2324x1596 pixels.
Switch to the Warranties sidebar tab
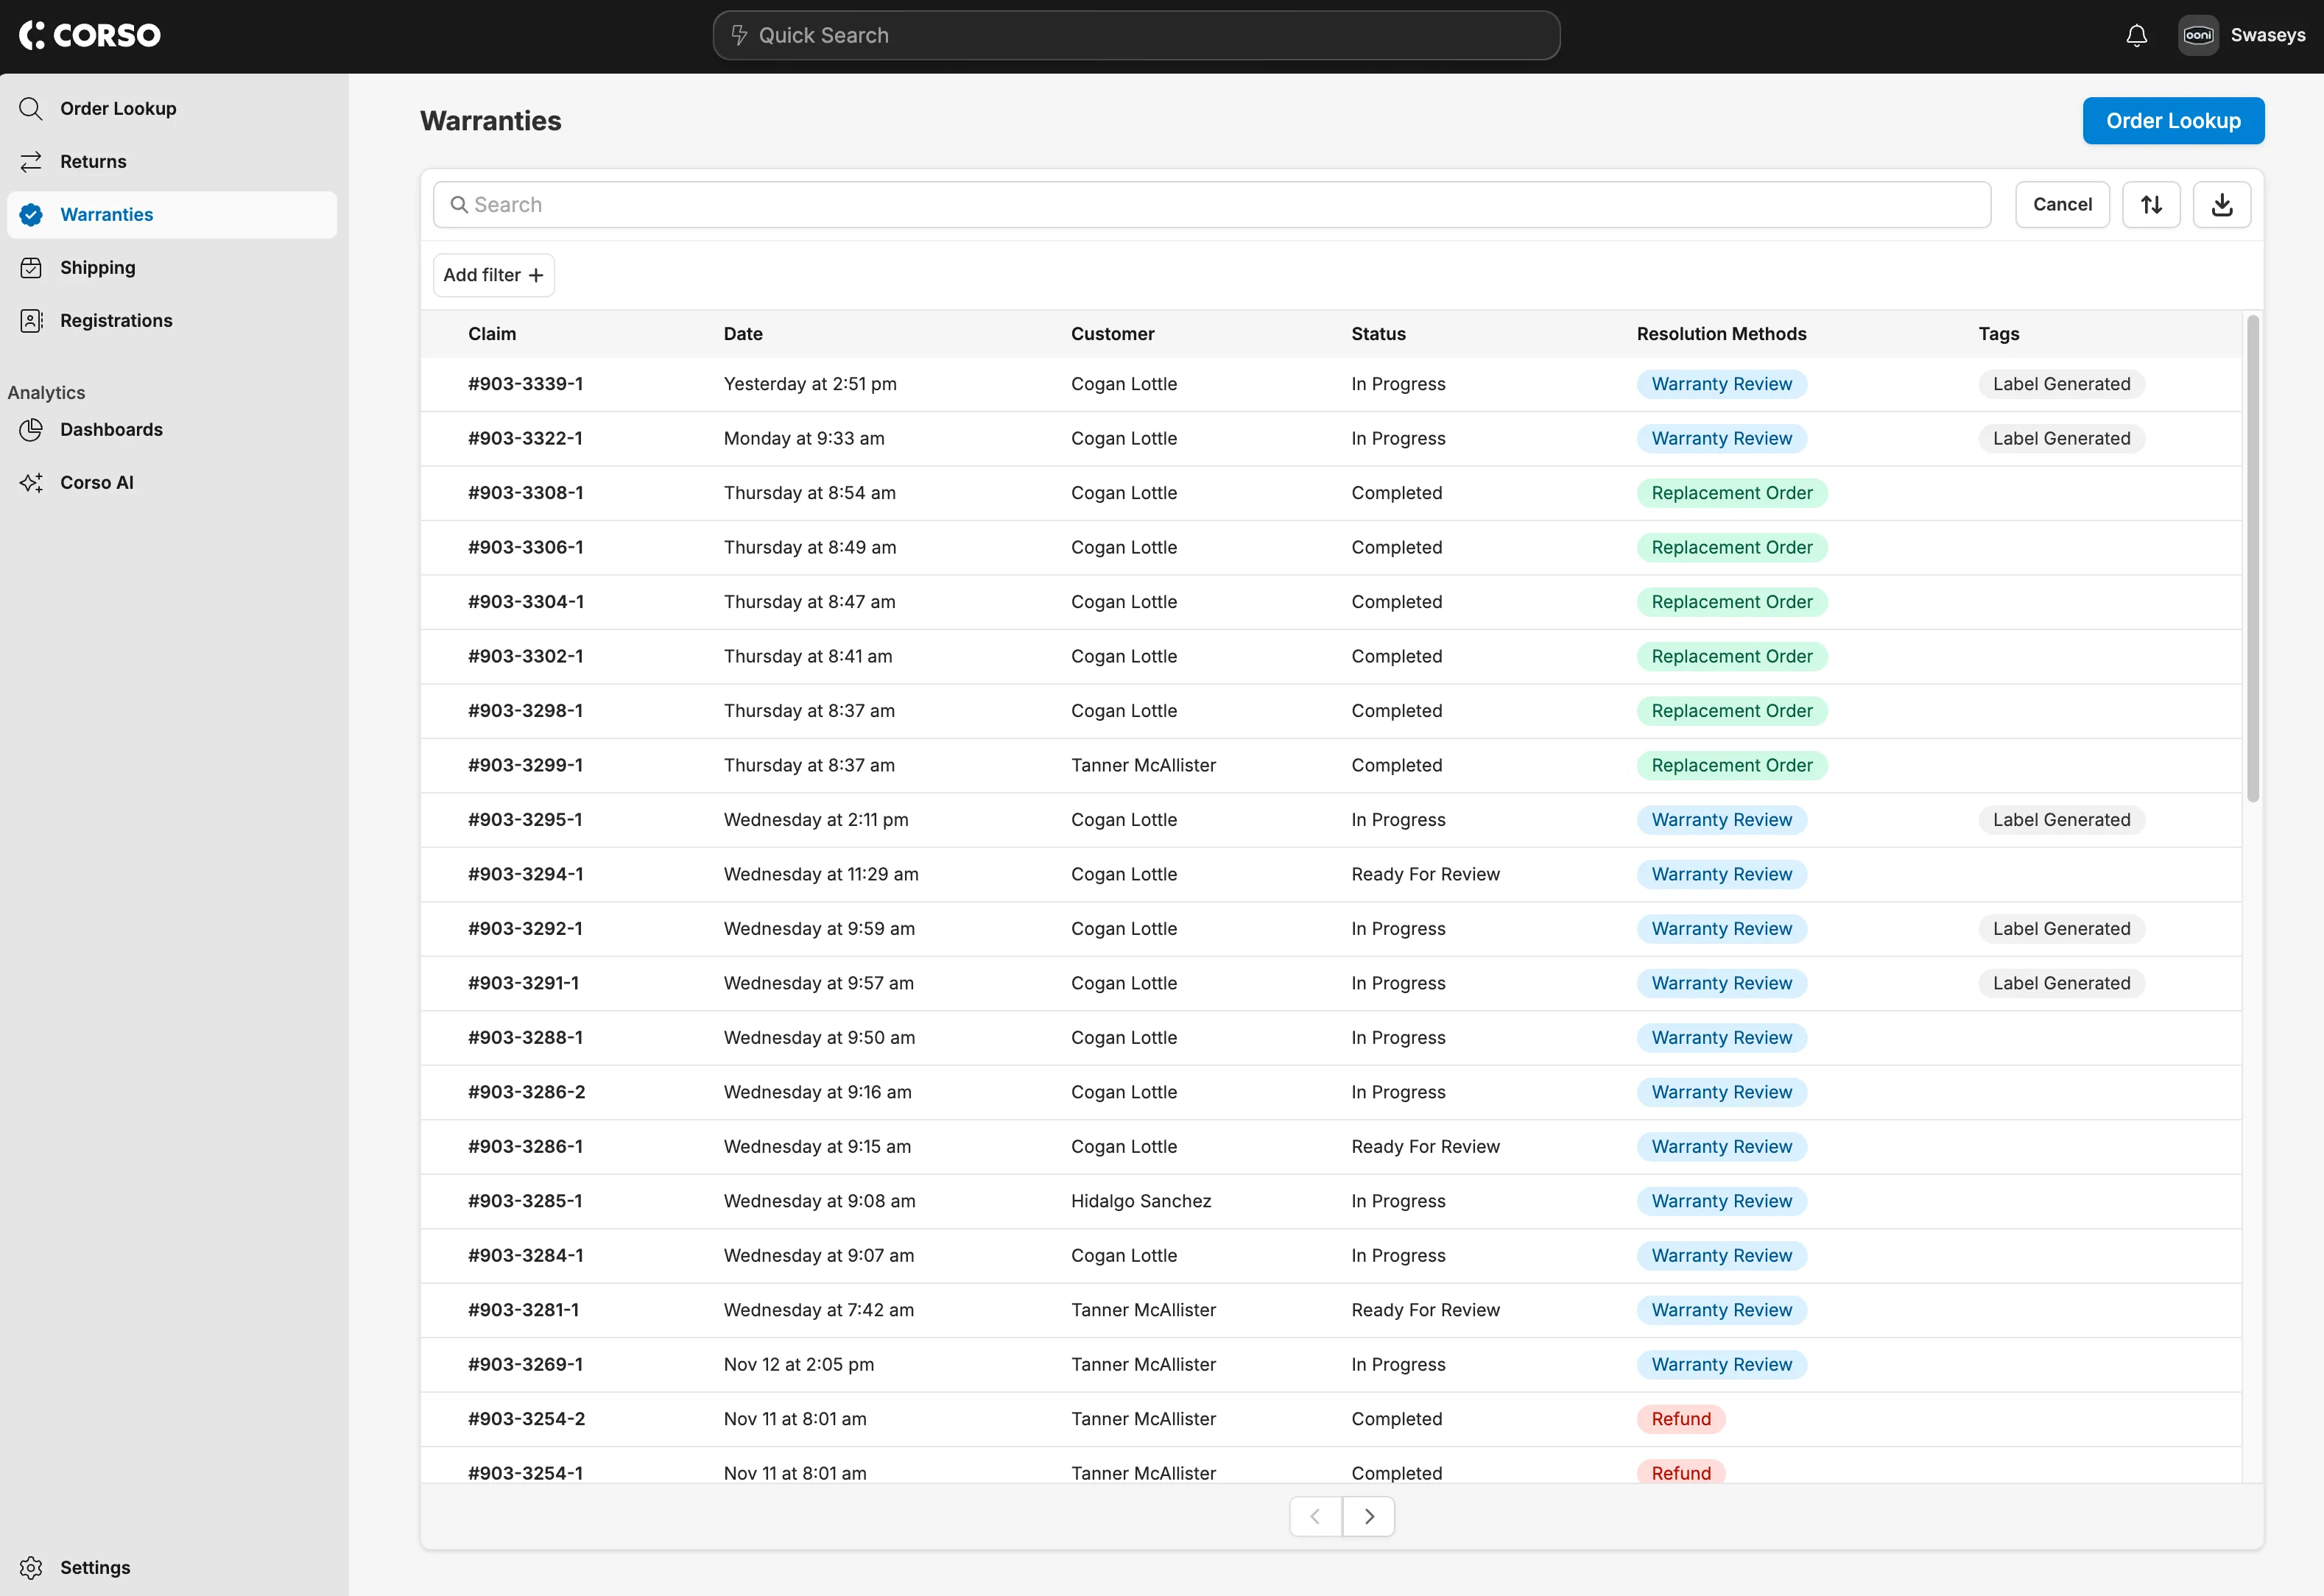106,214
